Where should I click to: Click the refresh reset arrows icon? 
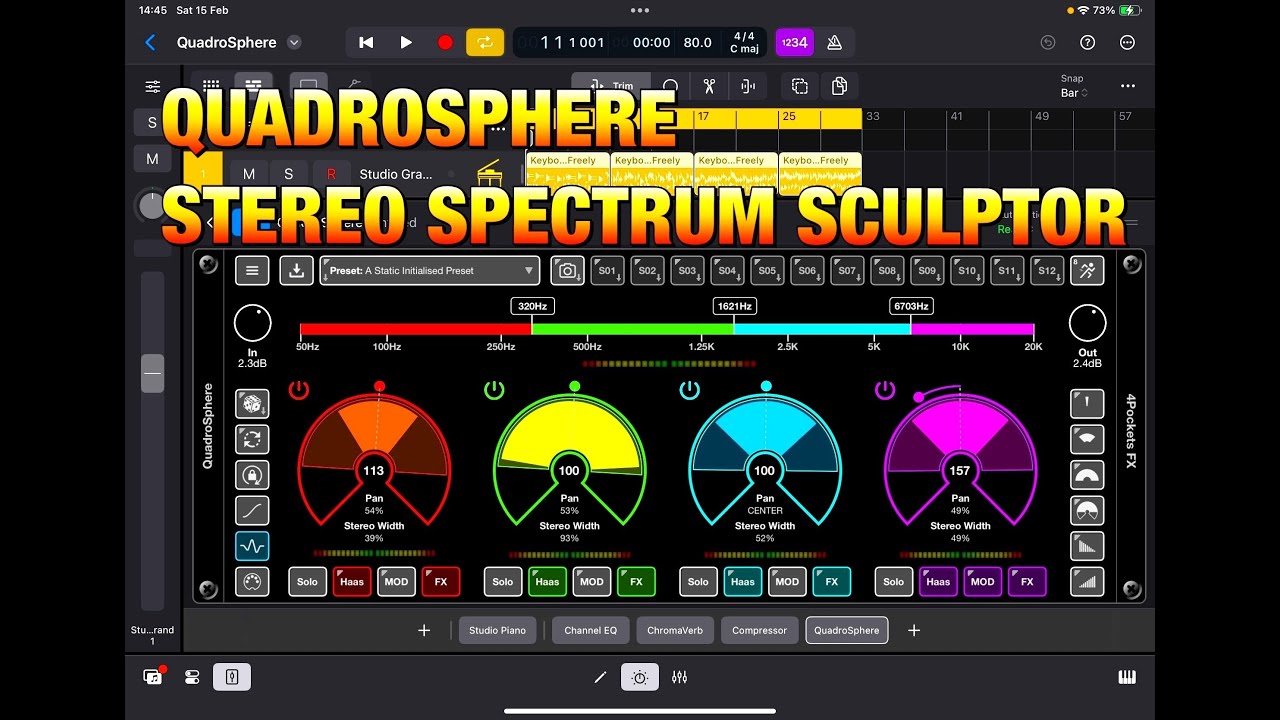coord(252,439)
